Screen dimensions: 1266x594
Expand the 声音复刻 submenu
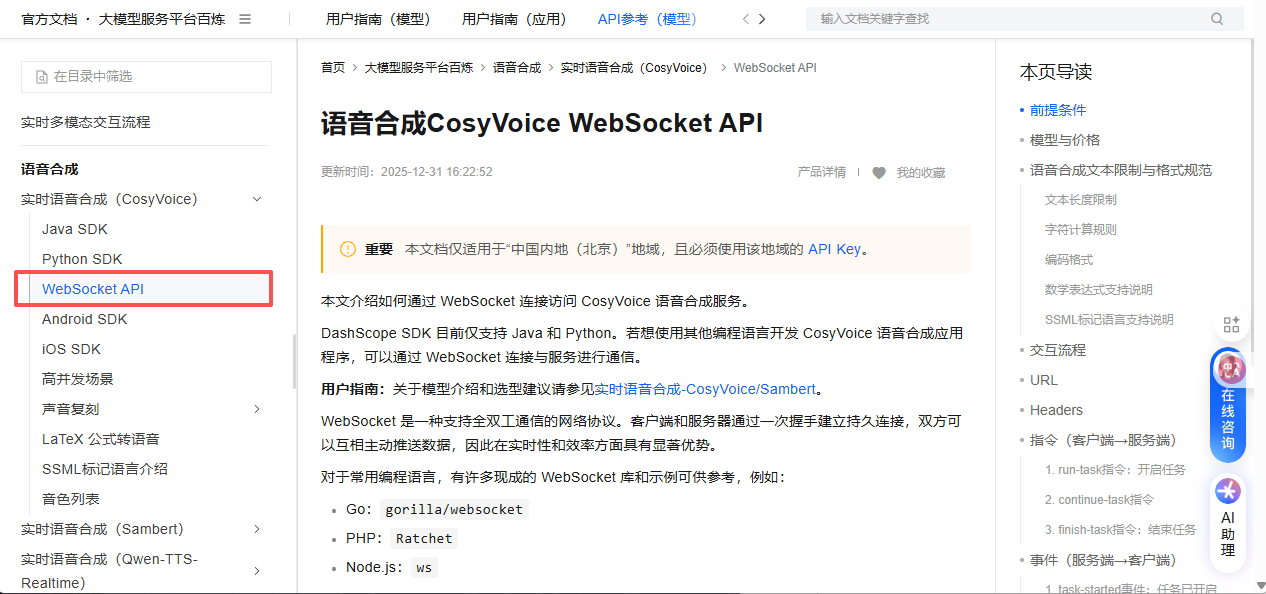click(257, 409)
